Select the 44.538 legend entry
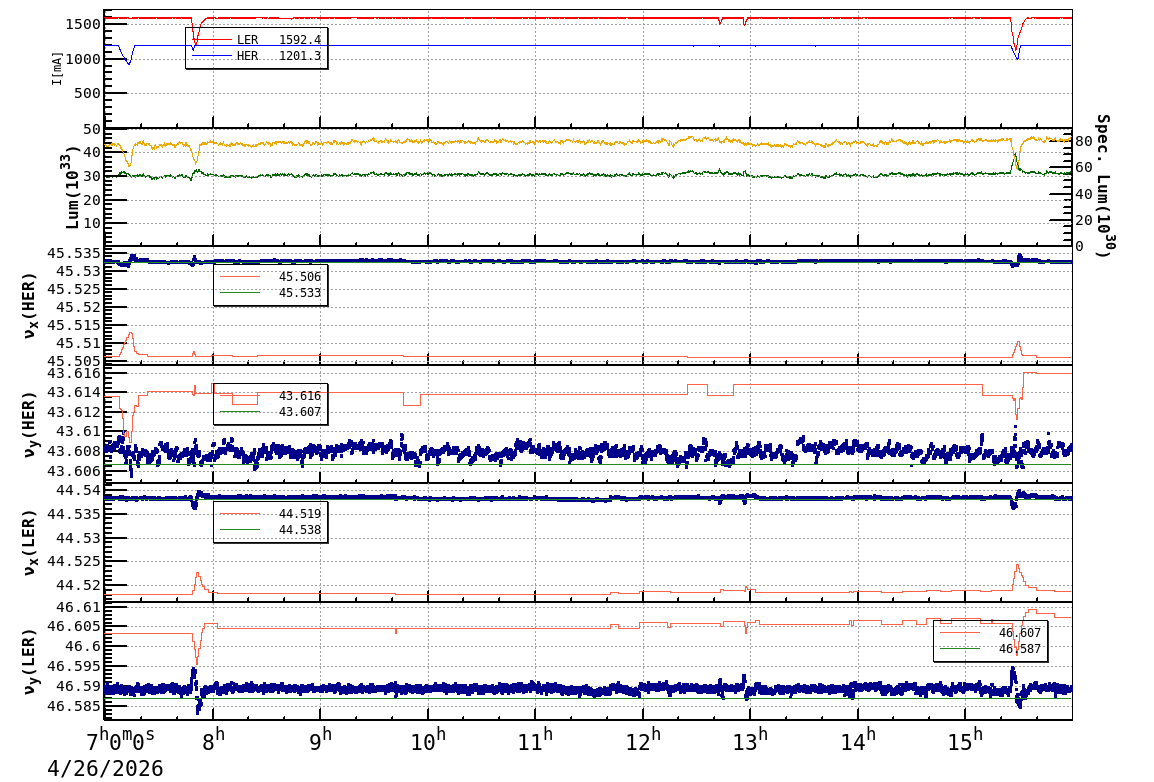The image size is (1154, 782). (x=270, y=530)
